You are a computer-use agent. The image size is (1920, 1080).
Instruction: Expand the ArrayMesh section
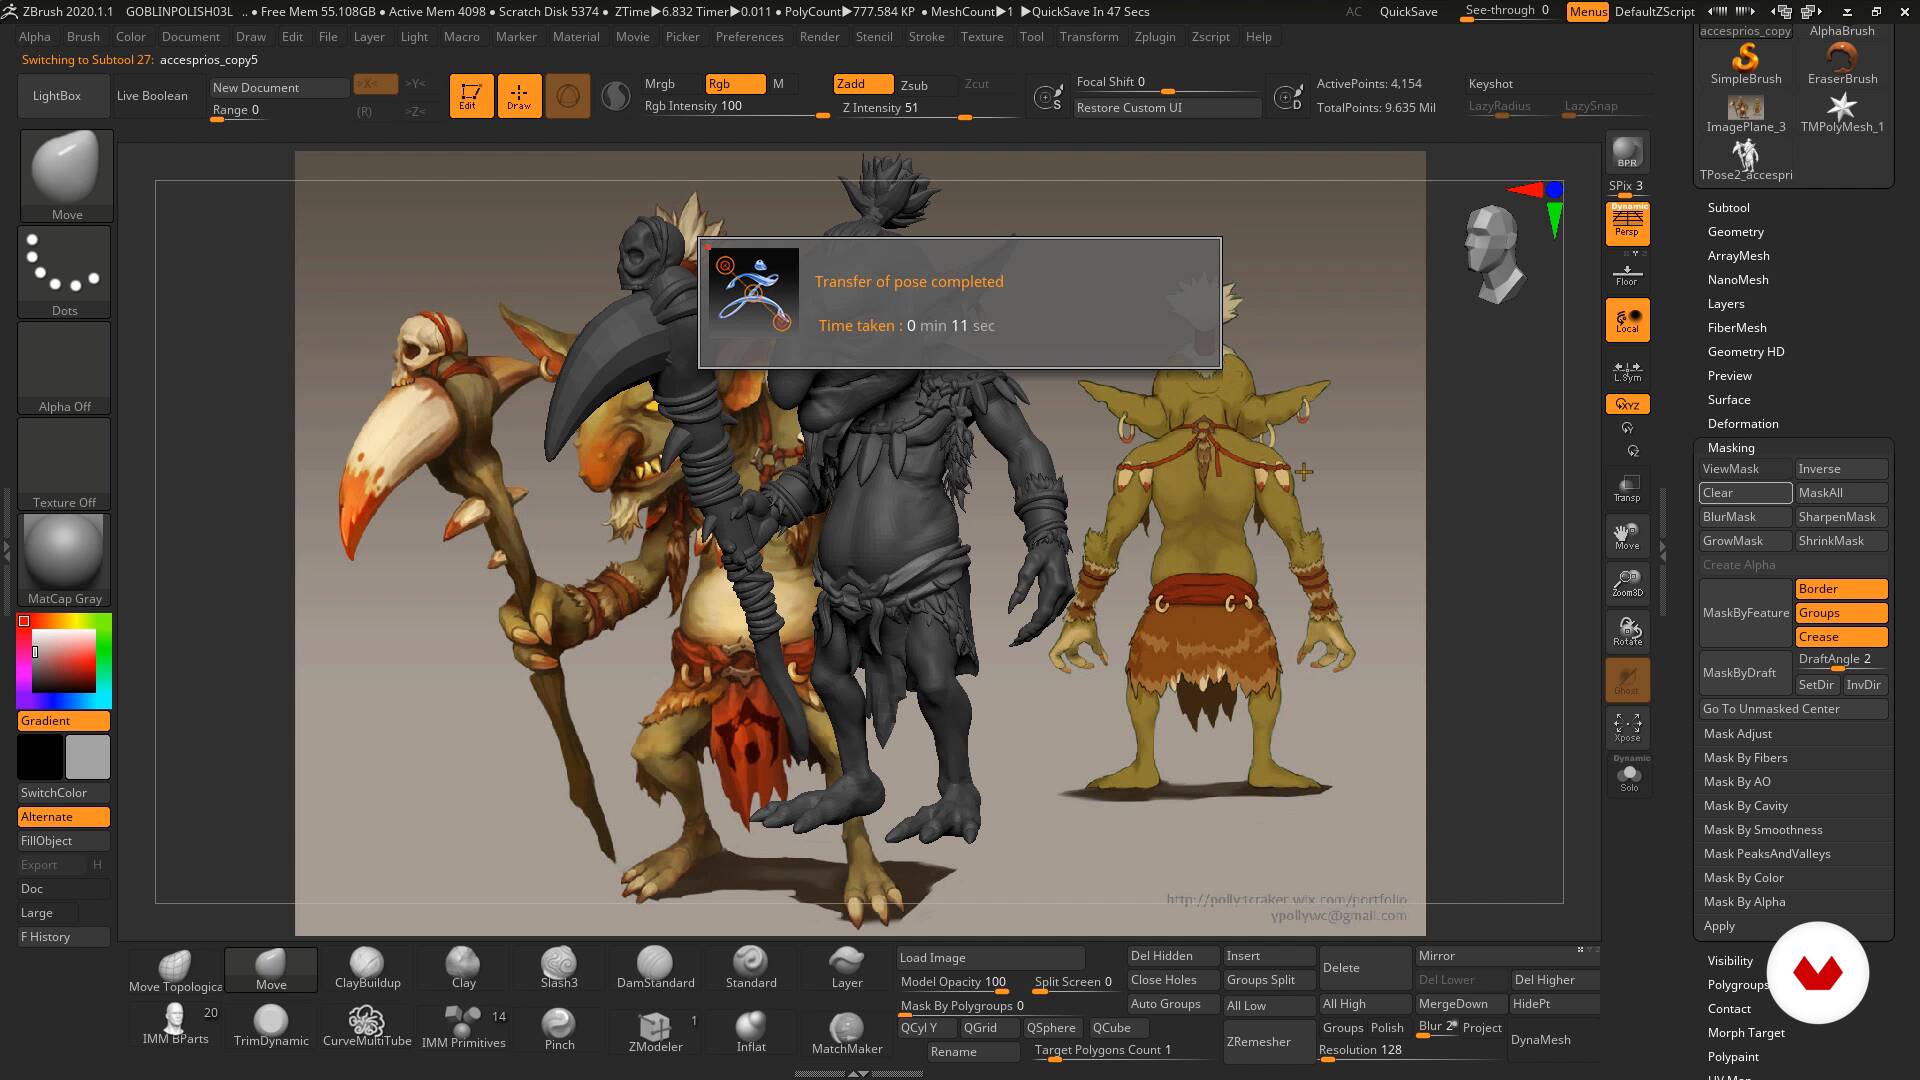tap(1738, 256)
